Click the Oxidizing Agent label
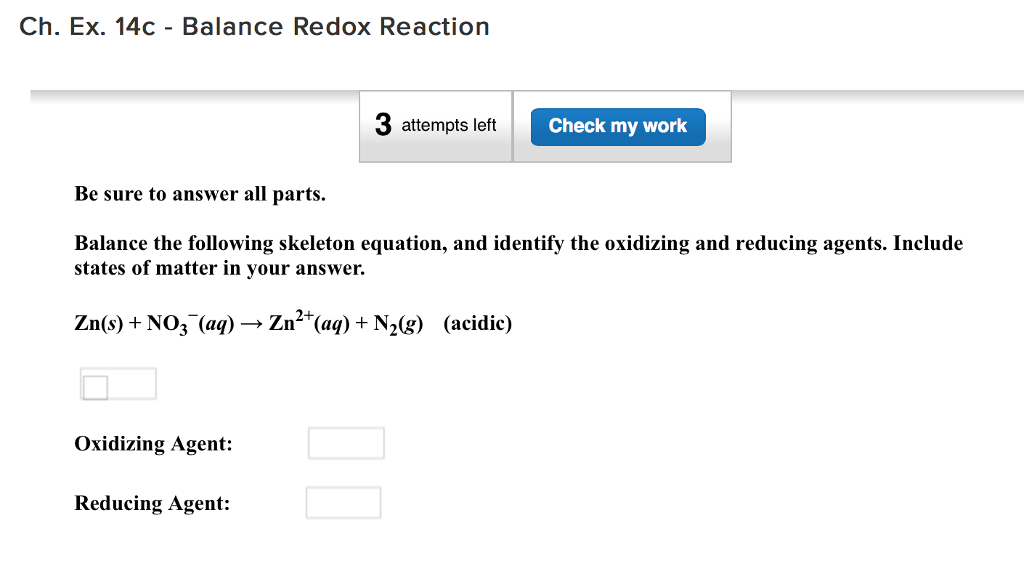The height and width of the screenshot is (587, 1024). pos(152,443)
